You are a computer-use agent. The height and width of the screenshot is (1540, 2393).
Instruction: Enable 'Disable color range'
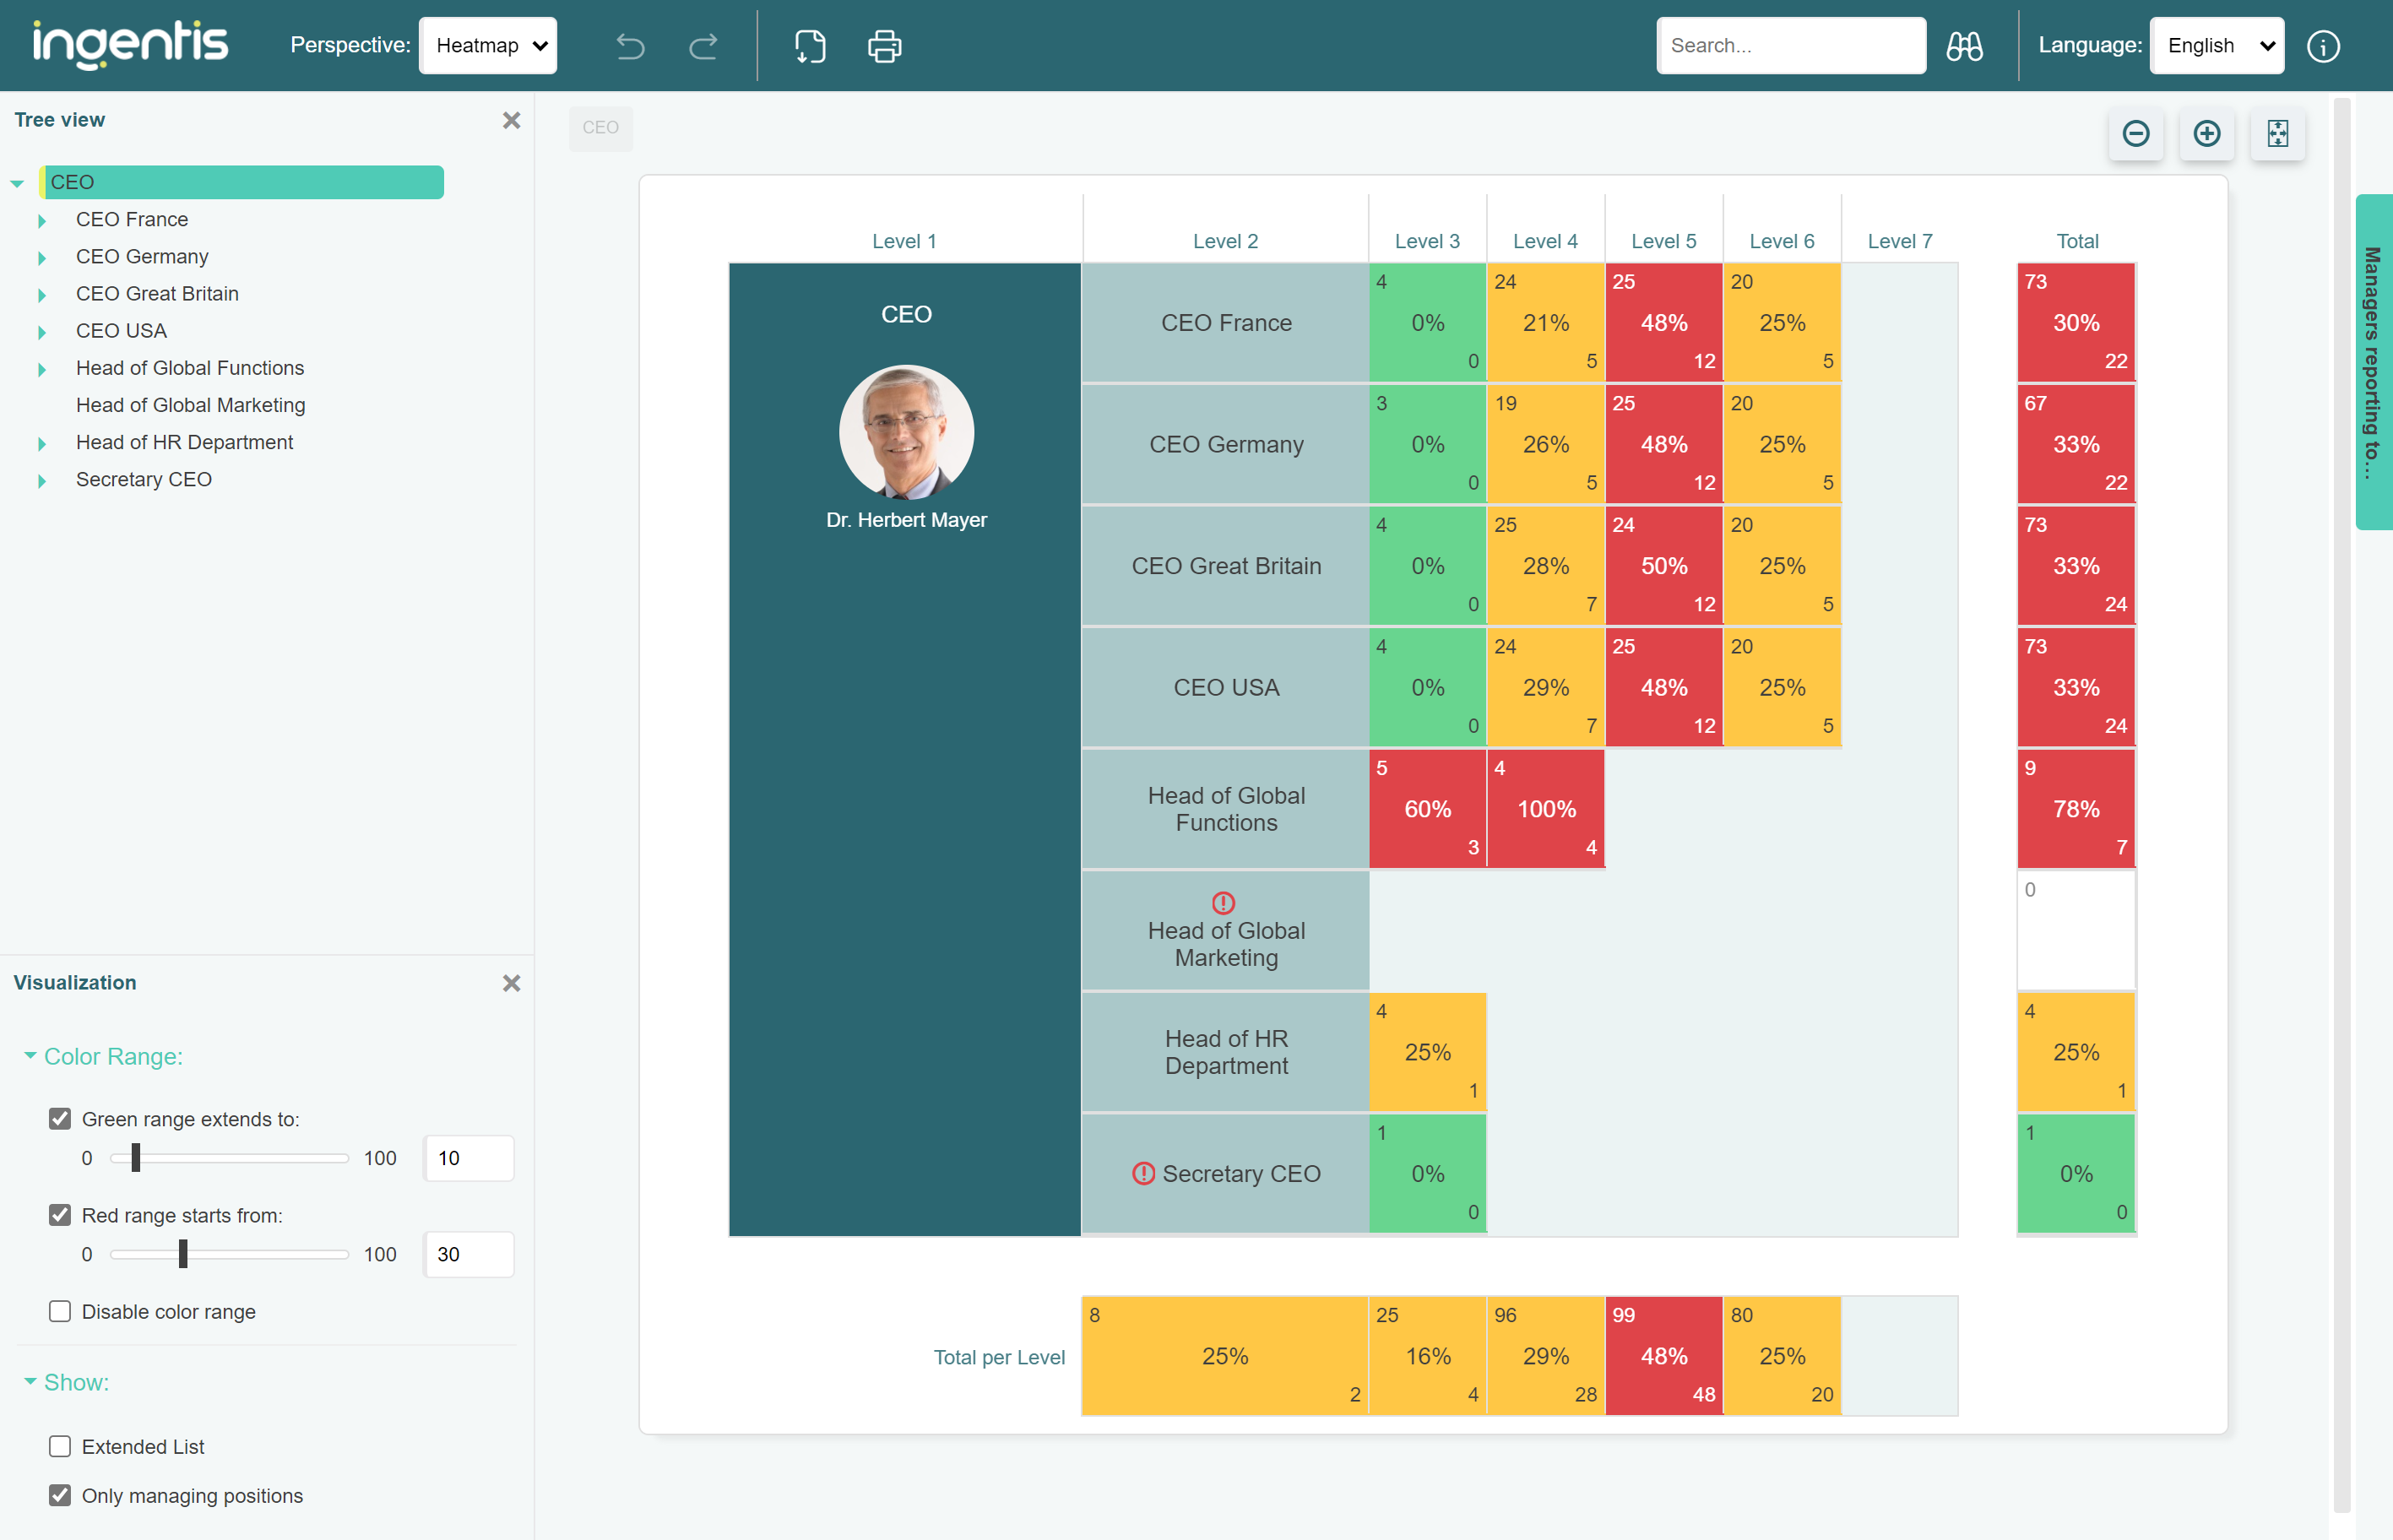coord(60,1311)
